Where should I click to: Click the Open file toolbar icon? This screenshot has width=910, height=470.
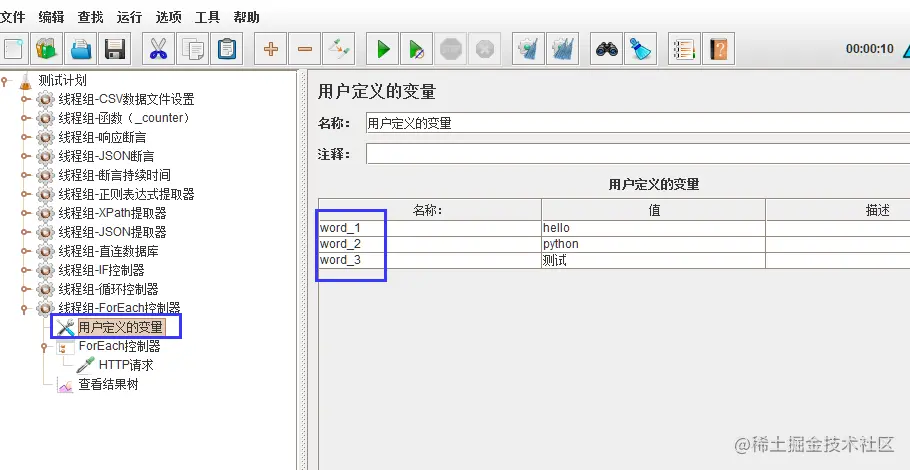tap(81, 49)
